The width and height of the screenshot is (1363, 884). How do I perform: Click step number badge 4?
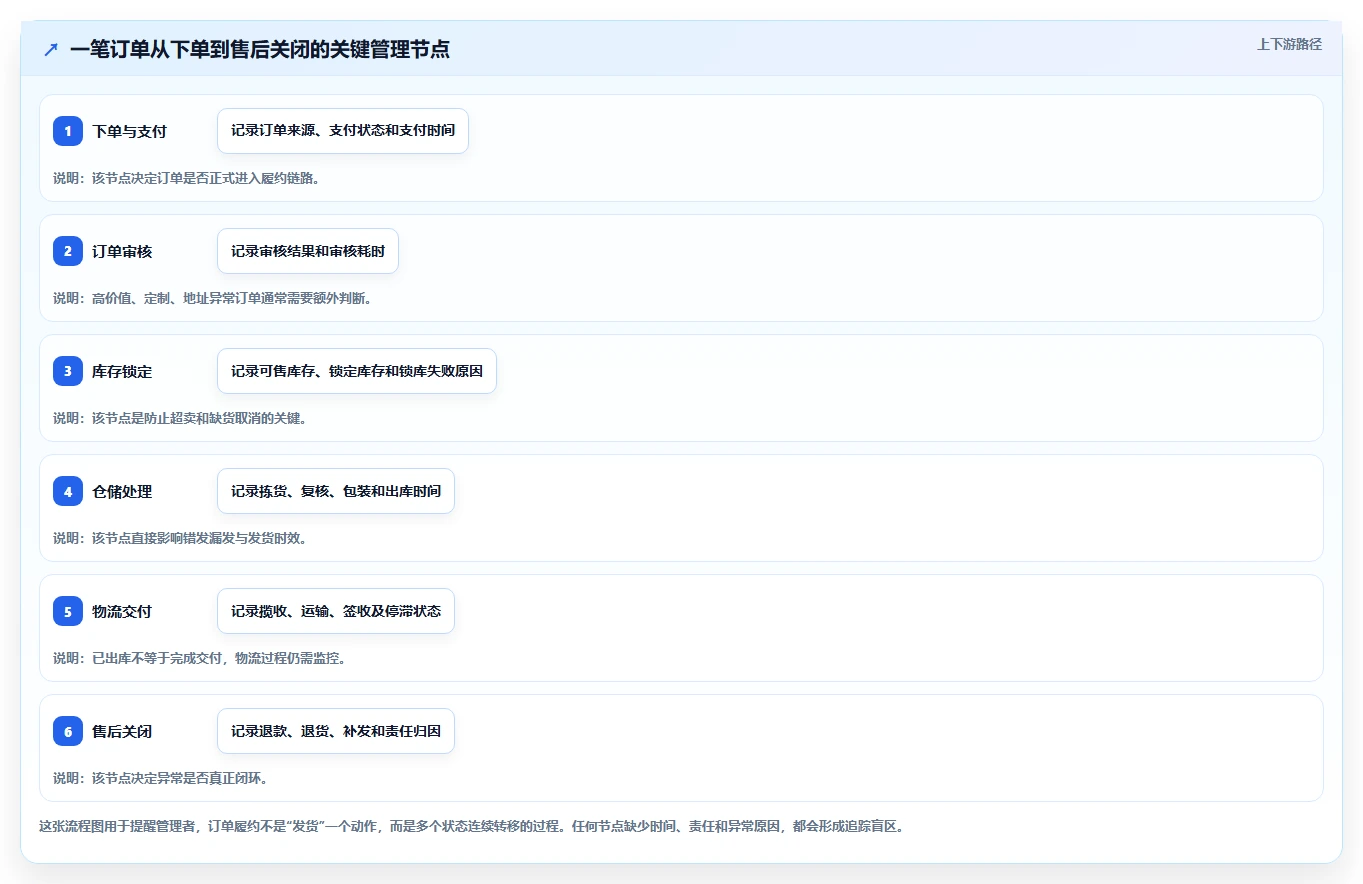(x=68, y=491)
